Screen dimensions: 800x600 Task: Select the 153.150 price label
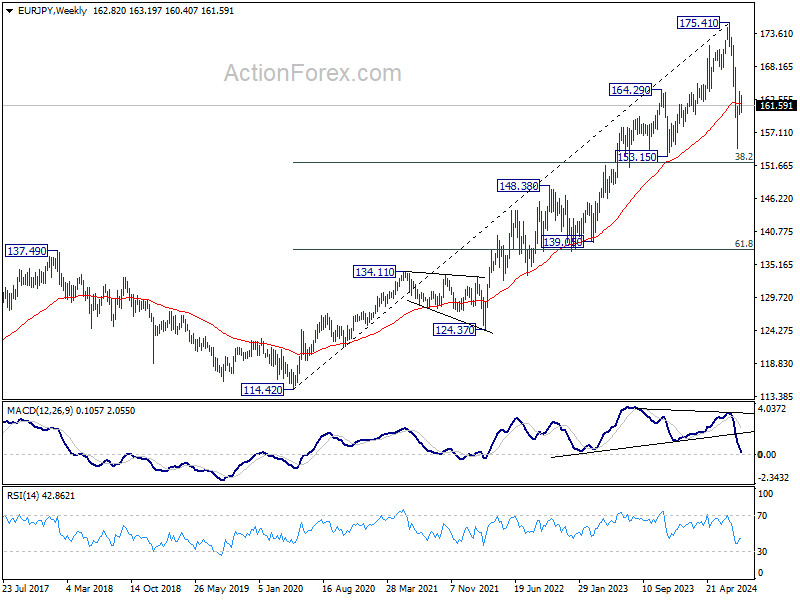pos(637,157)
